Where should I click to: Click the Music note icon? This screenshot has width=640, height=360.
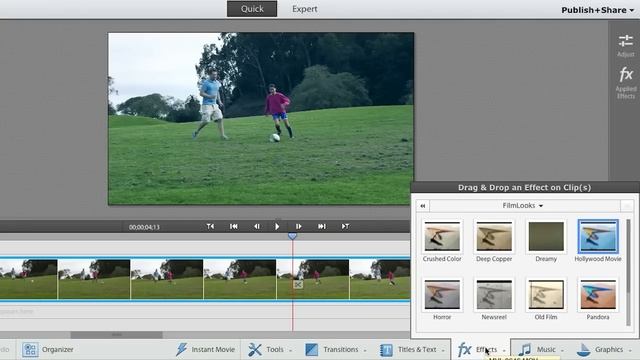pyautogui.click(x=525, y=349)
